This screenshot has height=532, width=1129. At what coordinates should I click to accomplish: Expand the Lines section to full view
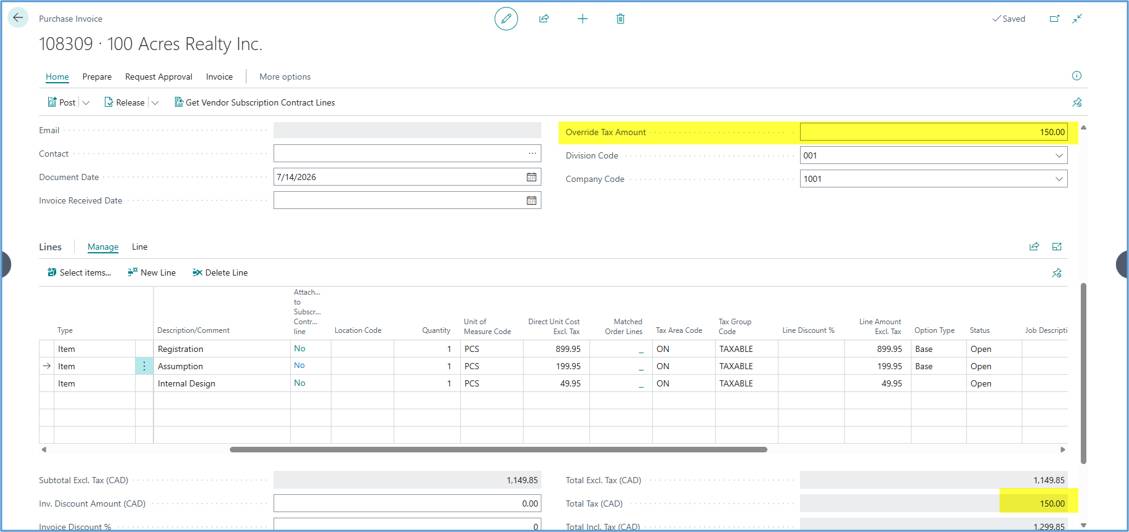(1057, 246)
